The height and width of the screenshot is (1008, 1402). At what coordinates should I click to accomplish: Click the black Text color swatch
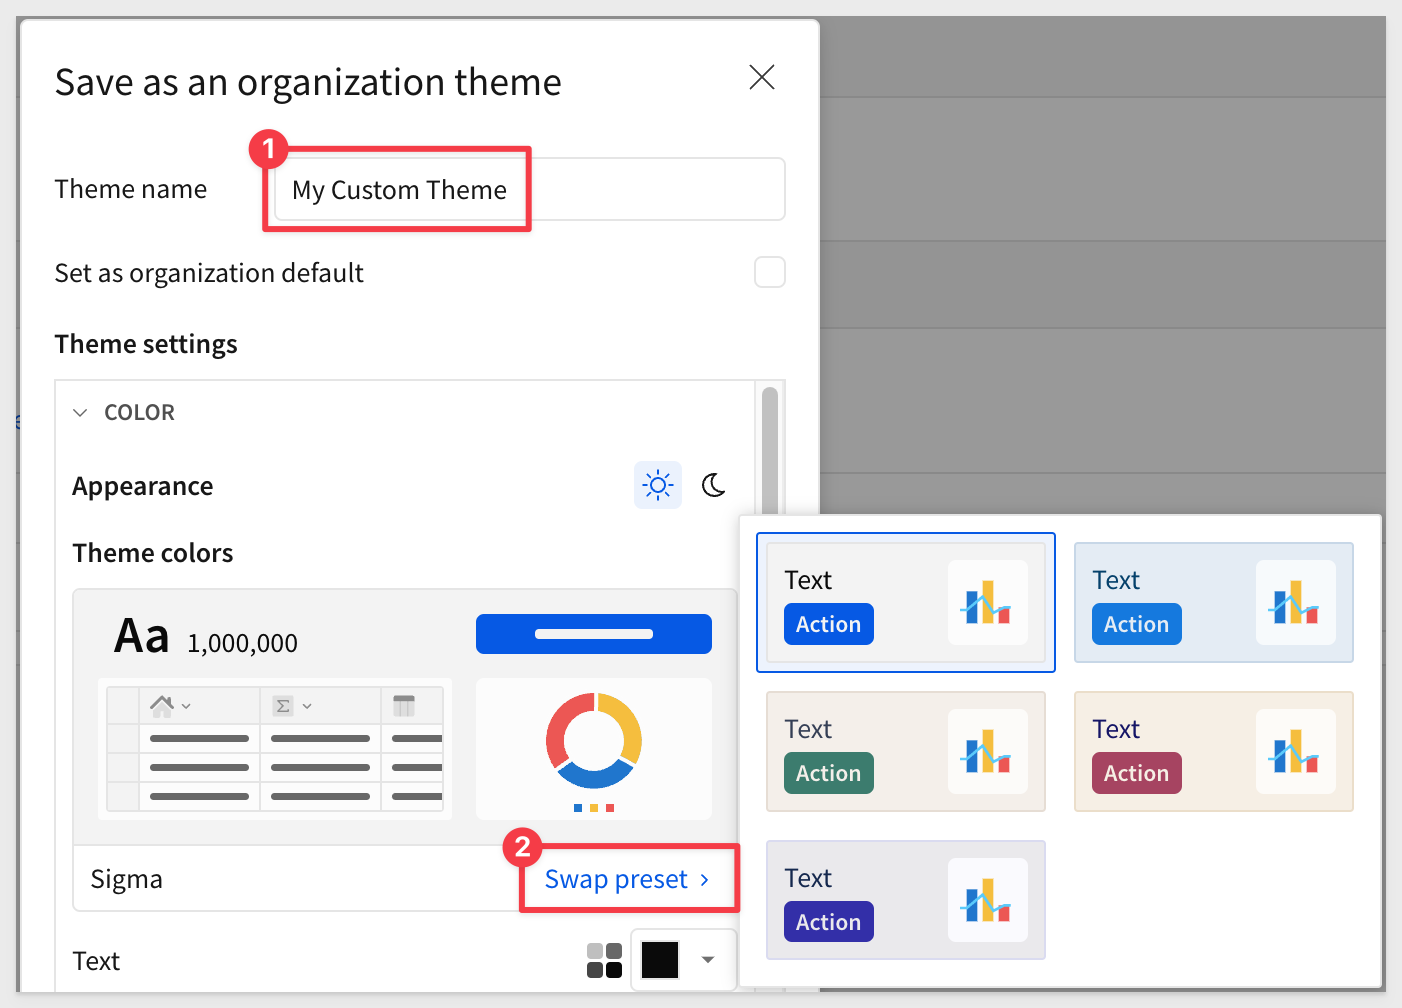pos(660,960)
